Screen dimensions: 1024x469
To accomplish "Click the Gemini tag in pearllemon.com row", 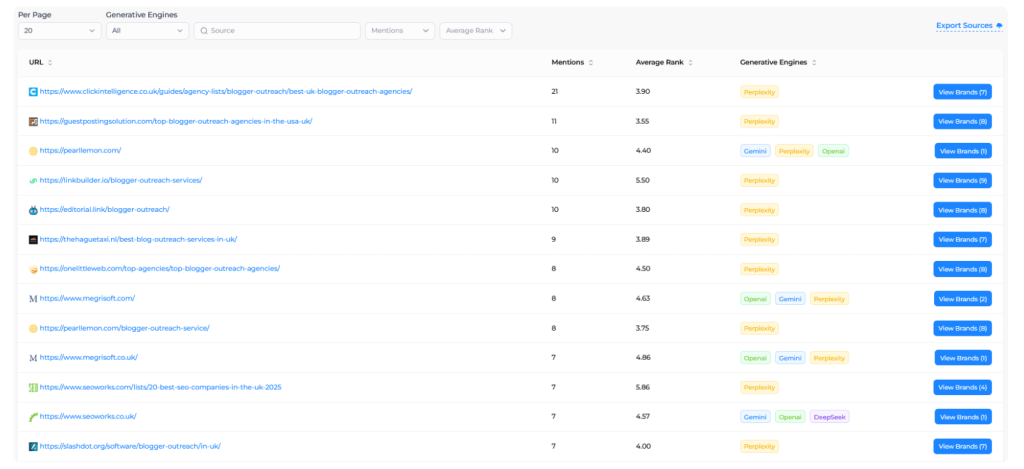I will click(755, 151).
